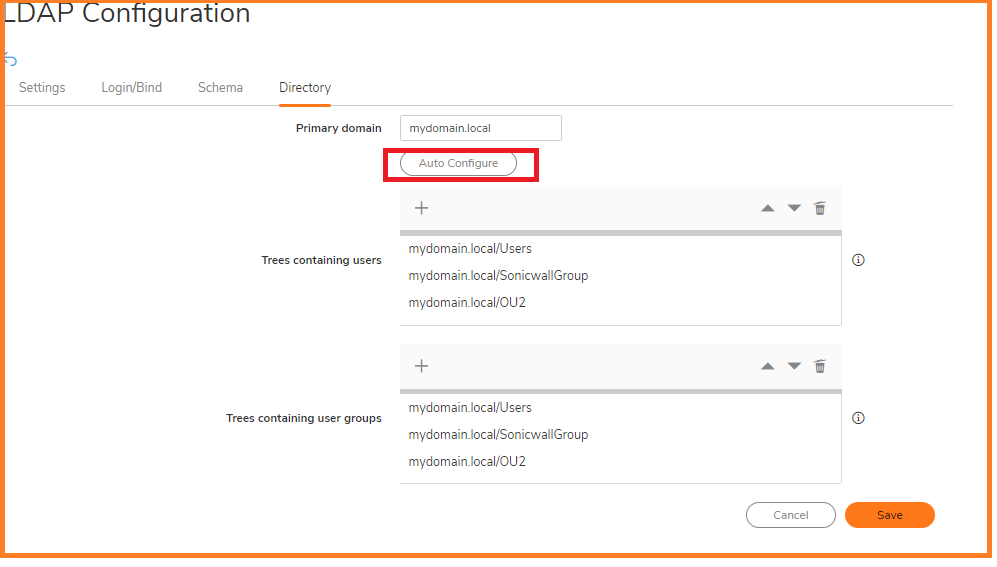997x567 pixels.
Task: Click the Auto Configure button
Action: (458, 163)
